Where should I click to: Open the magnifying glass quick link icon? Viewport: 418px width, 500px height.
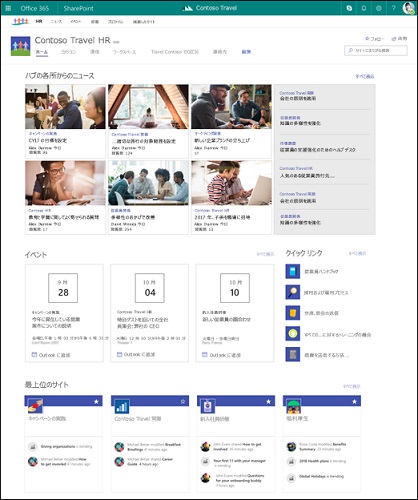[x=293, y=292]
